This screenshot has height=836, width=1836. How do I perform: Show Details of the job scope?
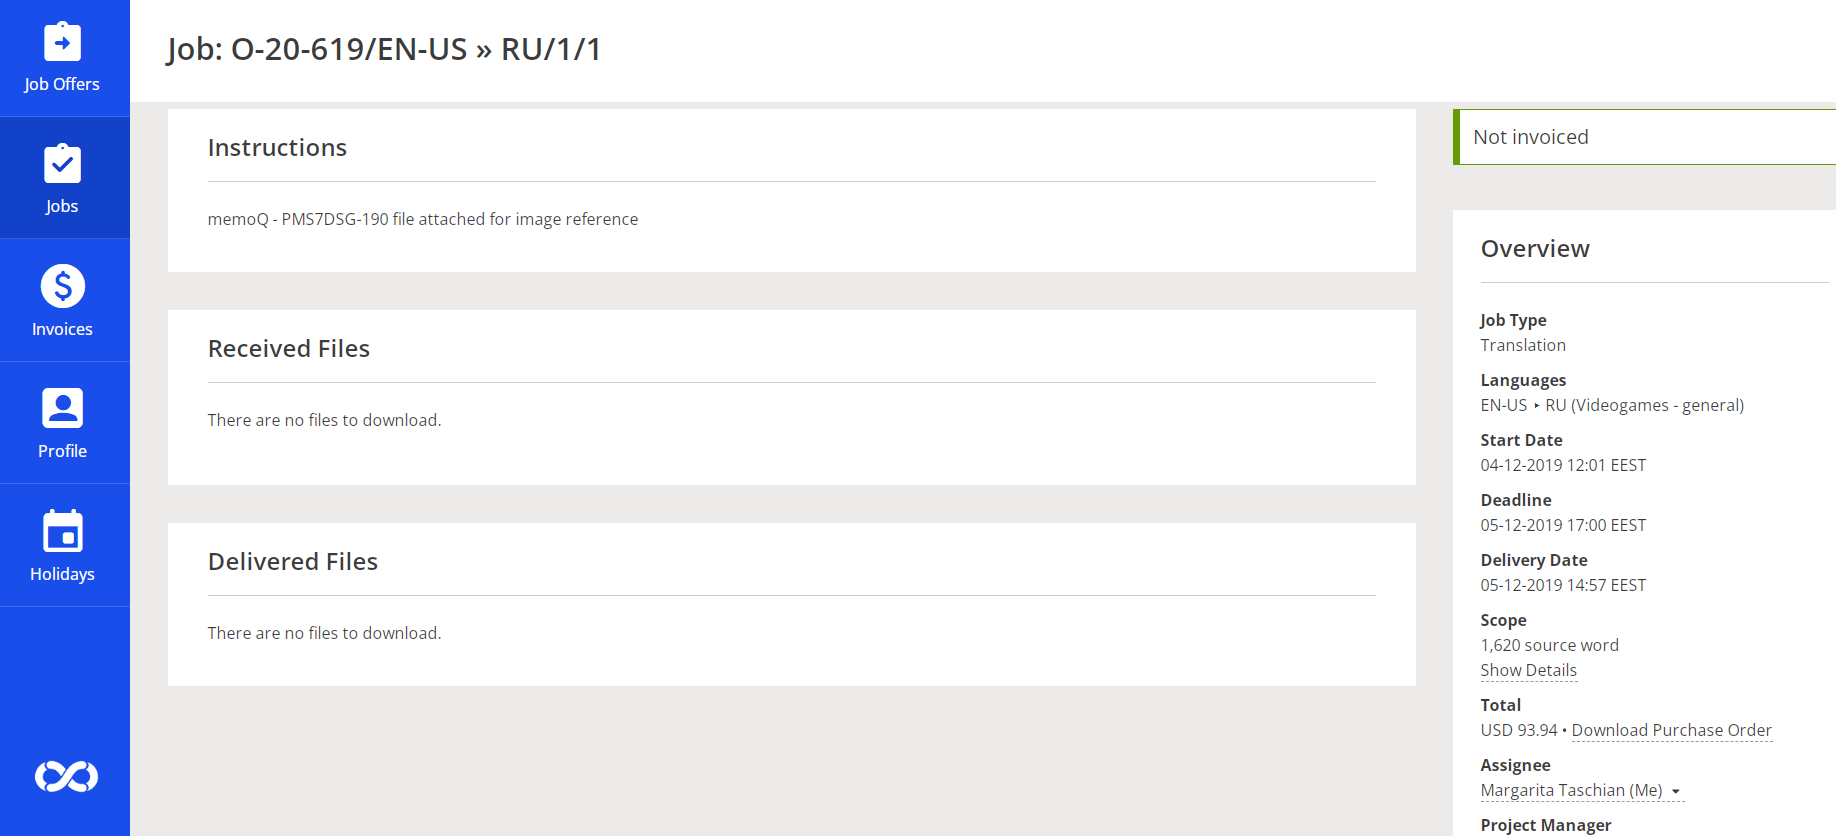[x=1528, y=670]
